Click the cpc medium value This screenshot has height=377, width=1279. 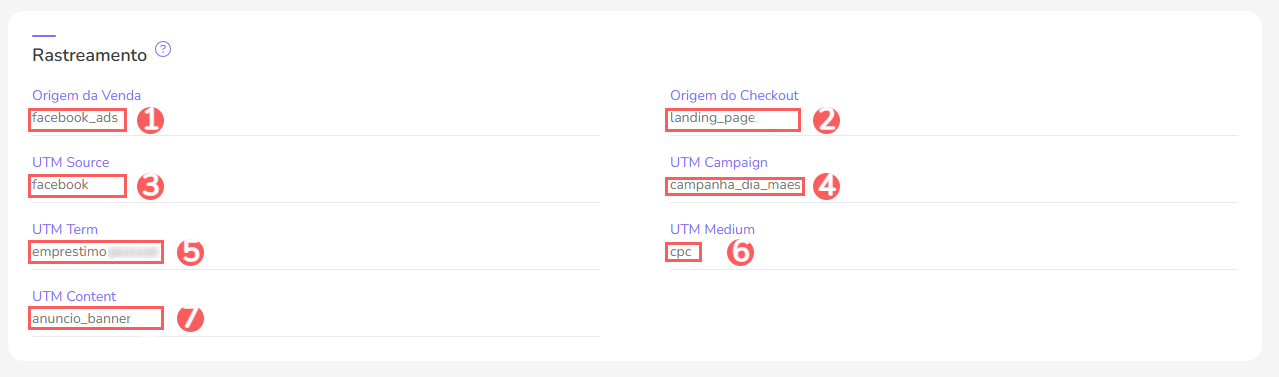683,252
